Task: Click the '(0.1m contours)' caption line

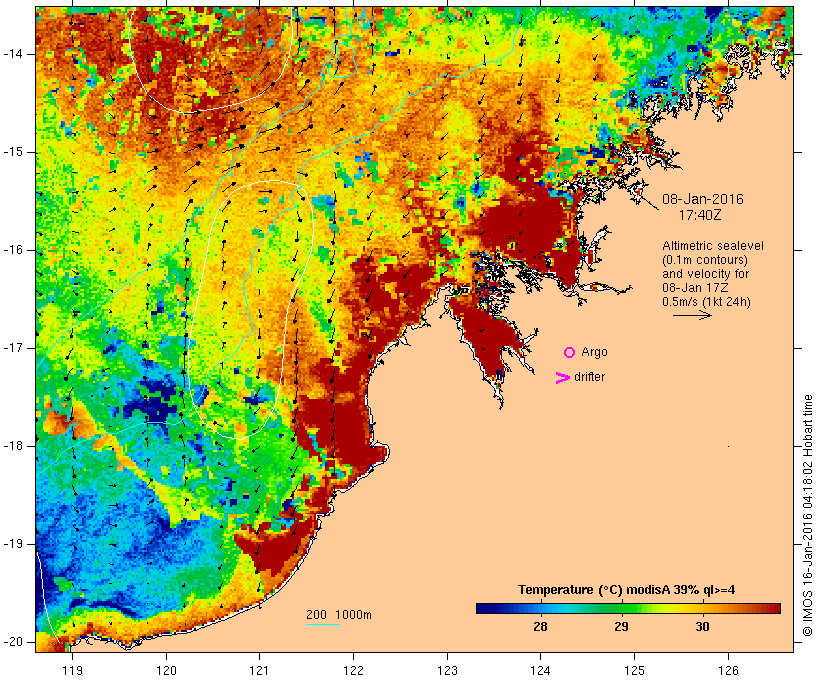Action: (x=705, y=260)
